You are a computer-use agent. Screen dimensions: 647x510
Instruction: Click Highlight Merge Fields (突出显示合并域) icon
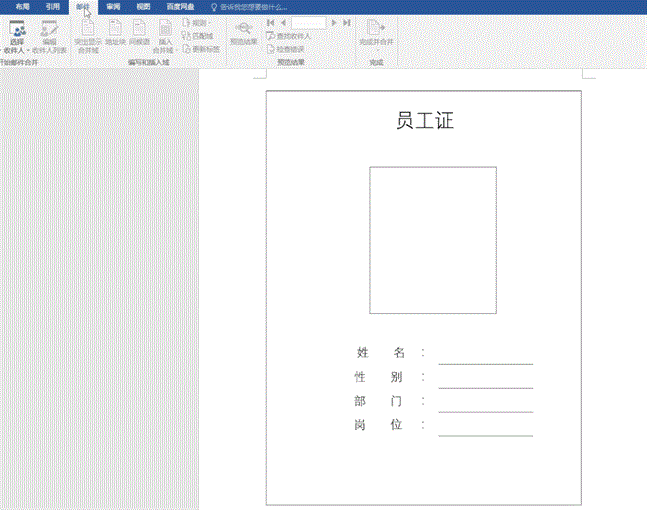point(88,34)
